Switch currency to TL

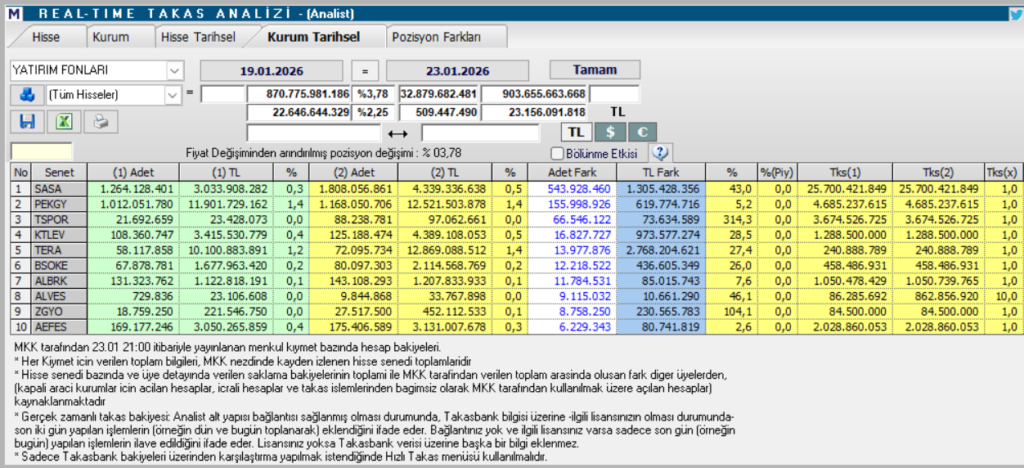tap(575, 132)
